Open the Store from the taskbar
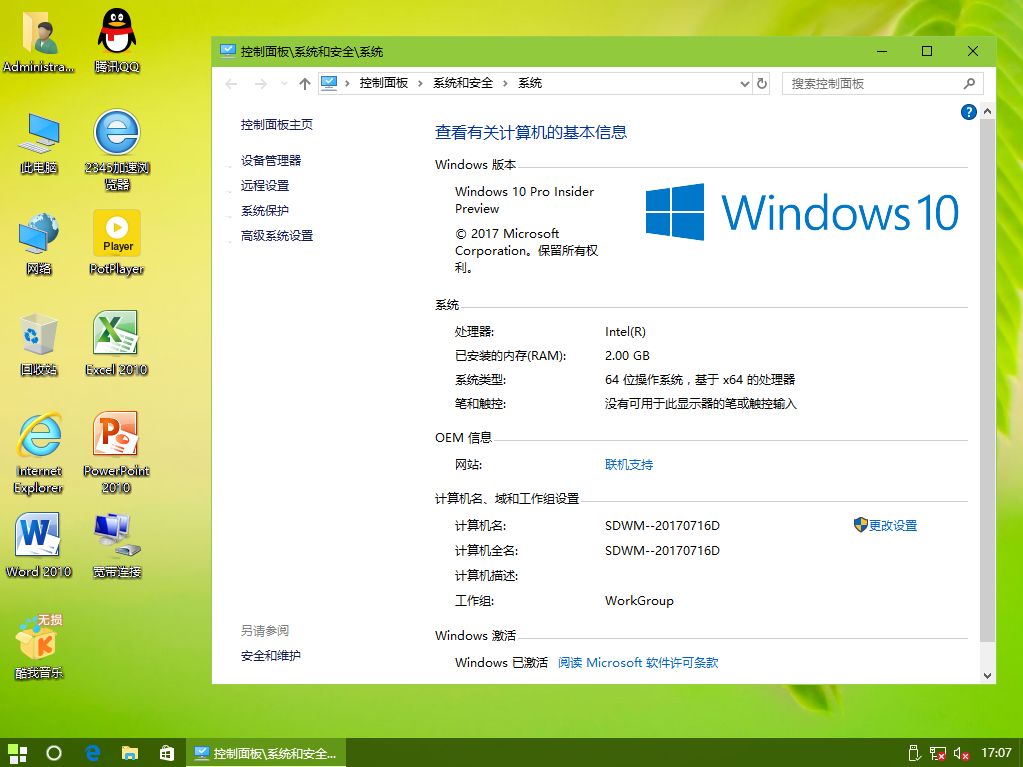This screenshot has height=767, width=1023. point(167,753)
